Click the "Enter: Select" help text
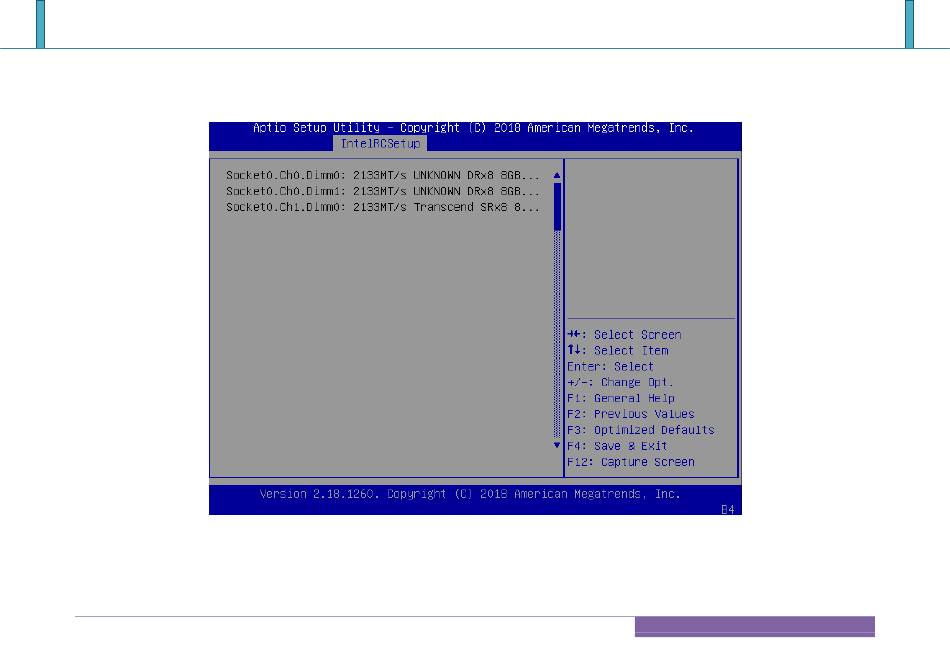The width and height of the screenshot is (950, 672). [x=610, y=367]
